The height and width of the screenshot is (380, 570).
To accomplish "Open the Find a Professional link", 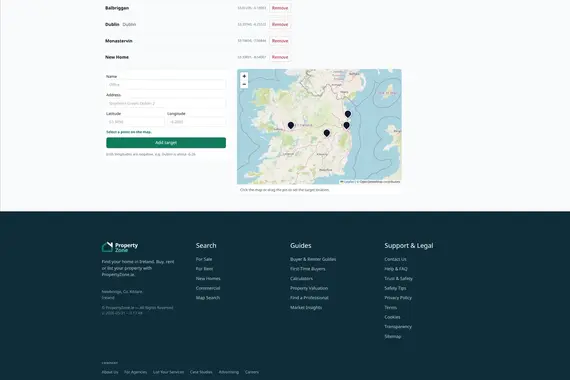I will [309, 298].
